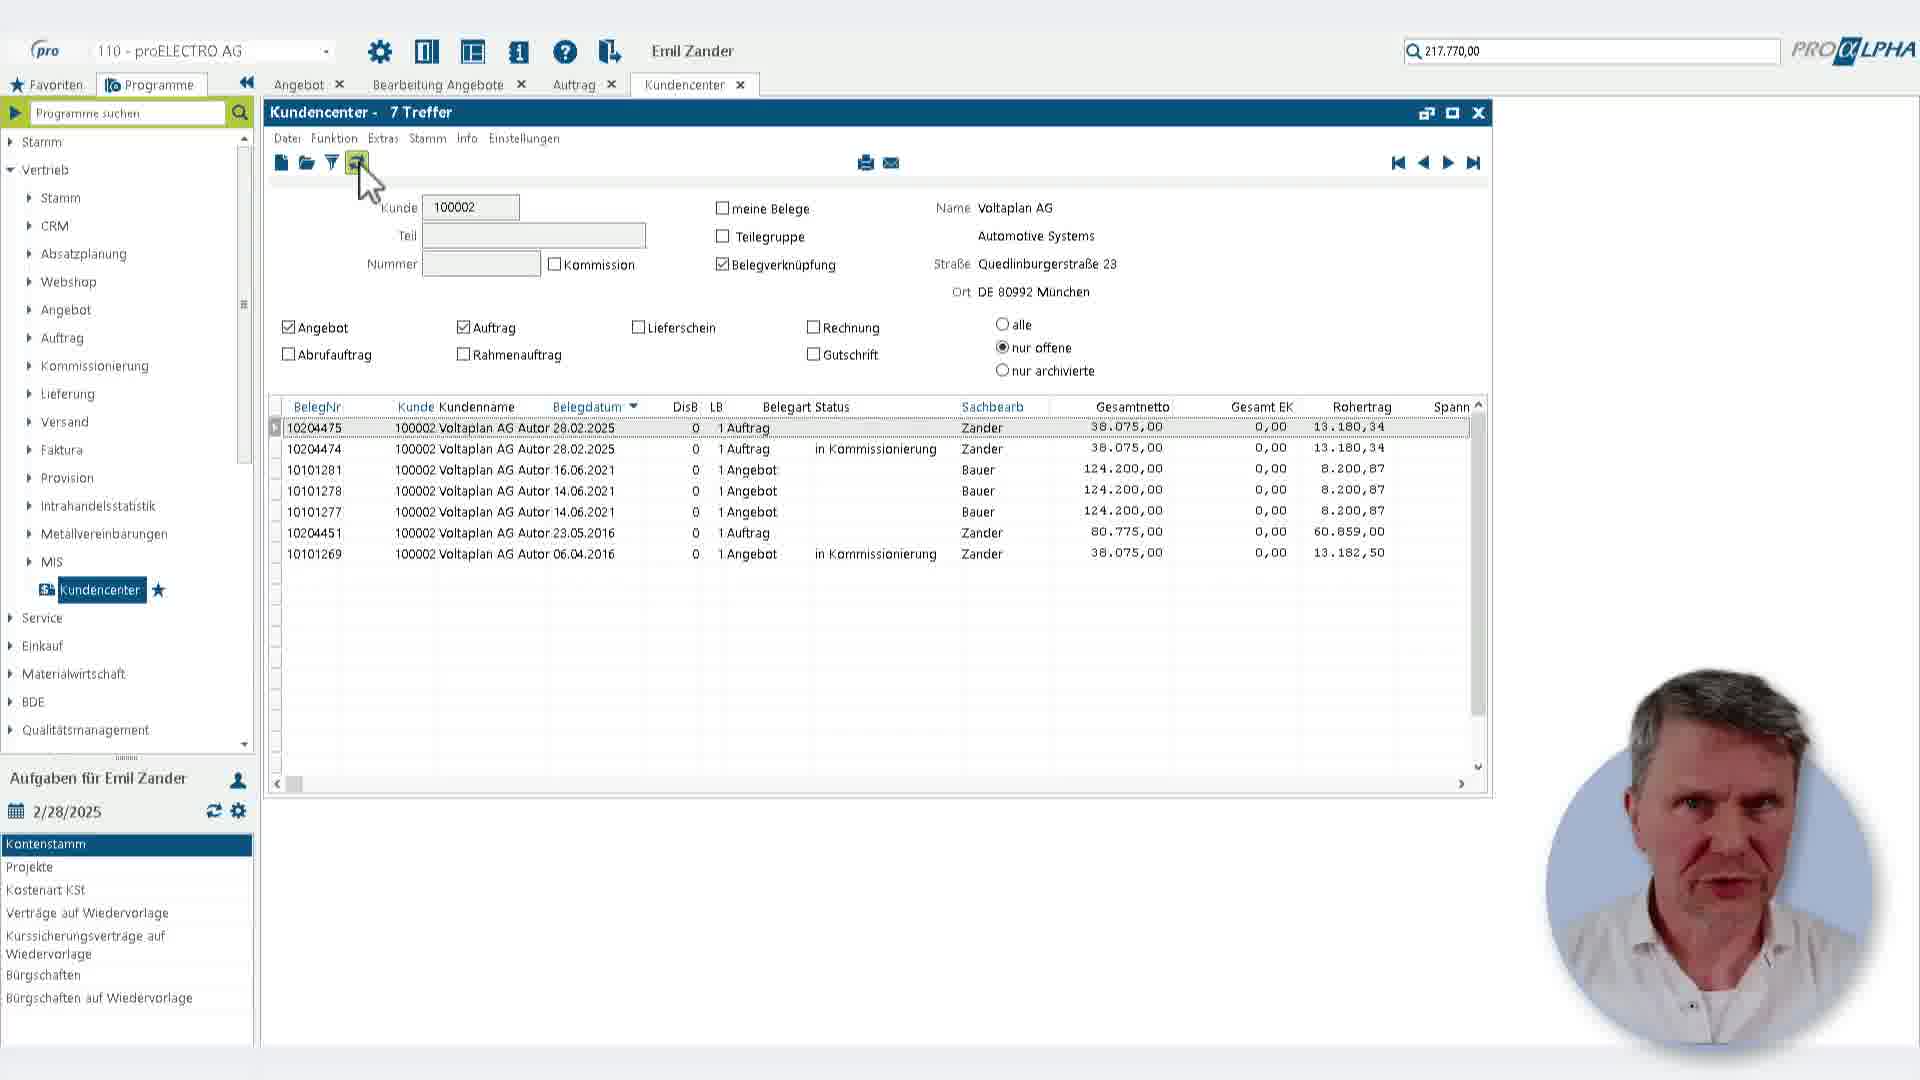This screenshot has height=1080, width=1920.
Task: Click the email envelope icon
Action: (891, 163)
